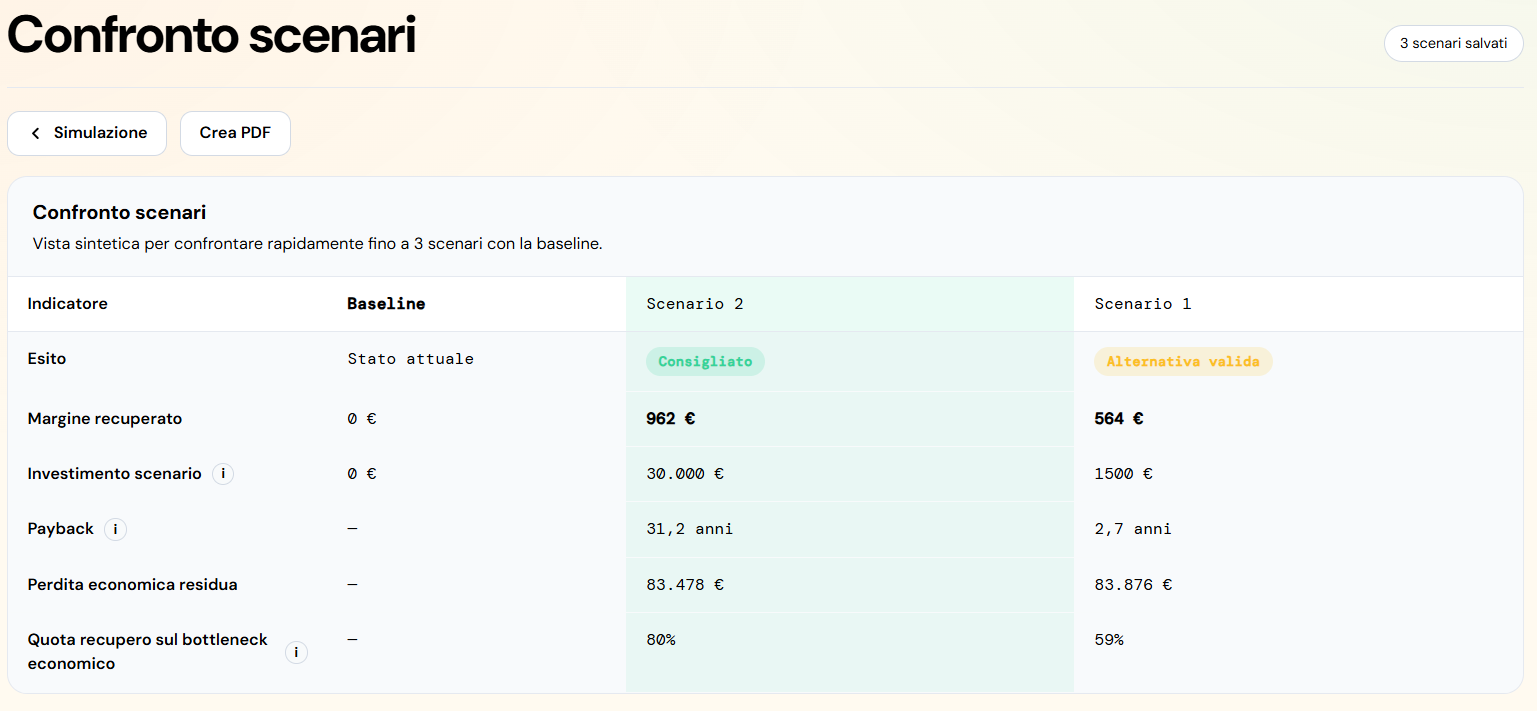Click the 30.000 € investment value
1537x711 pixels.
tap(685, 474)
